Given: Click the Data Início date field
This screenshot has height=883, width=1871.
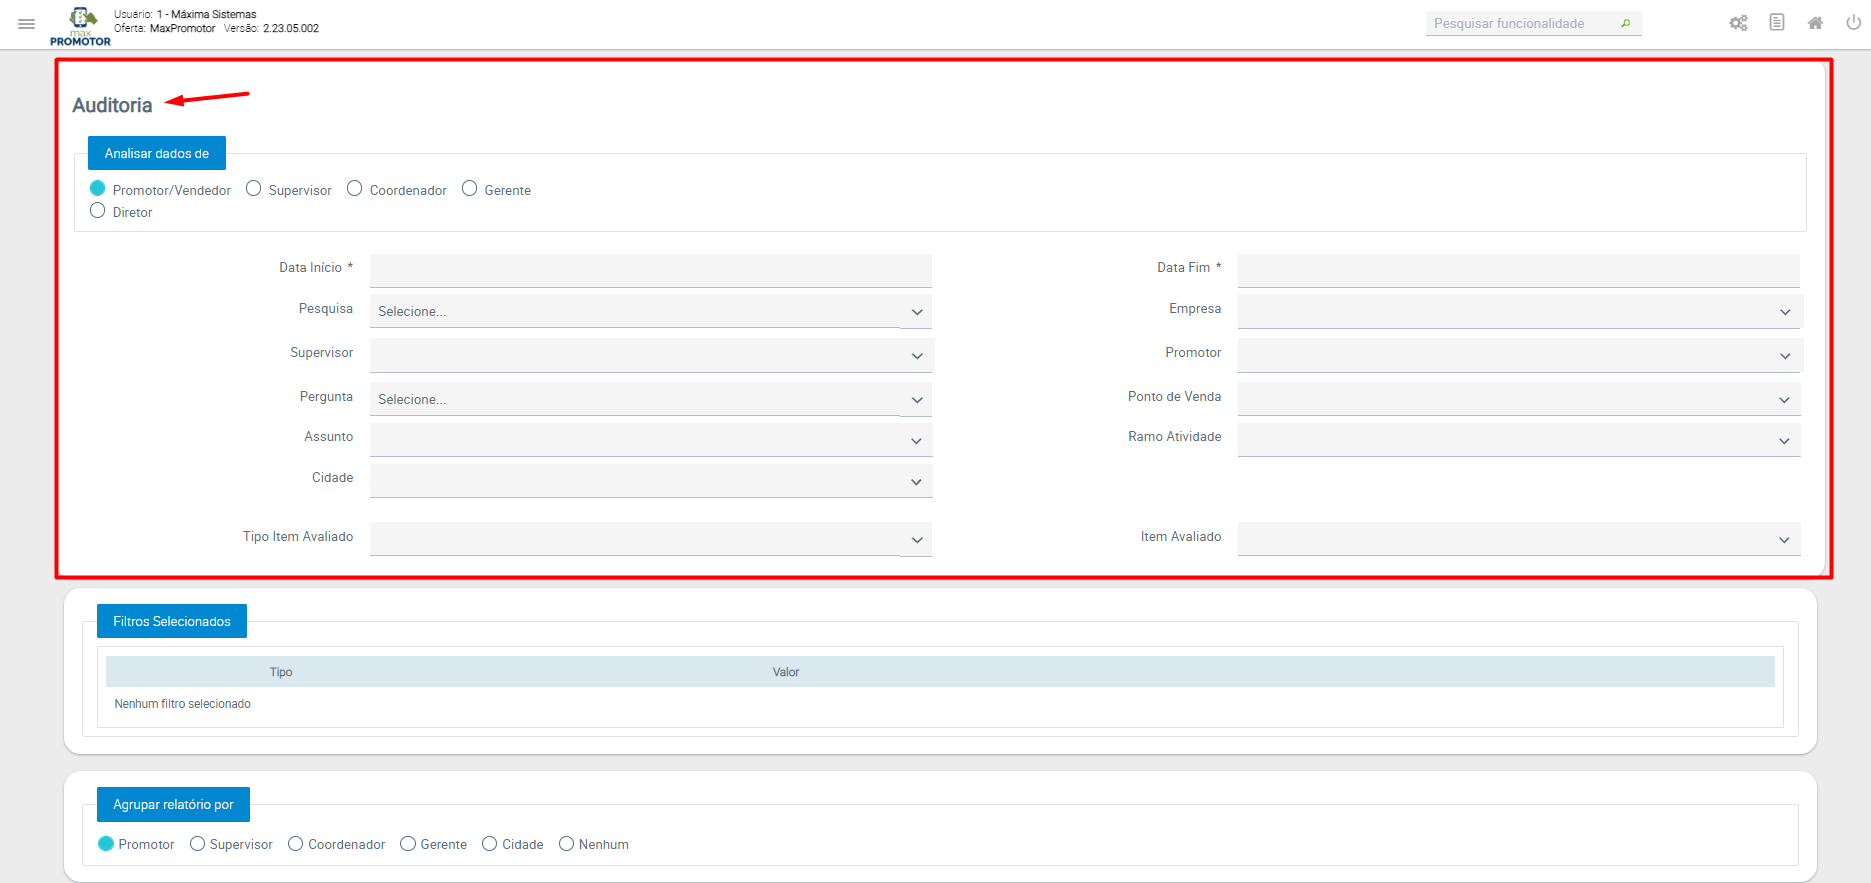Looking at the screenshot, I should click(651, 270).
